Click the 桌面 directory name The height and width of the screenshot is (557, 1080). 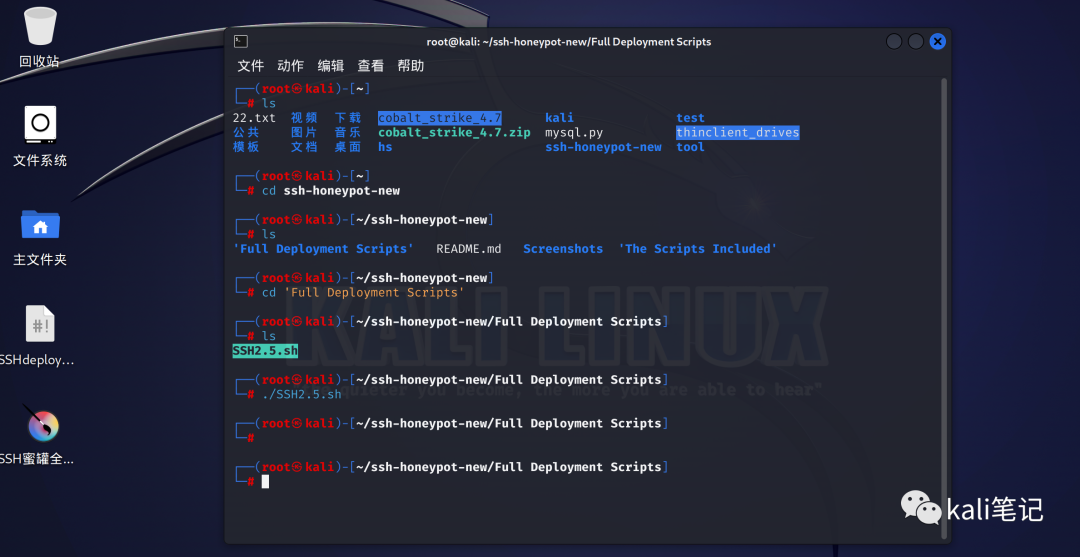click(348, 147)
